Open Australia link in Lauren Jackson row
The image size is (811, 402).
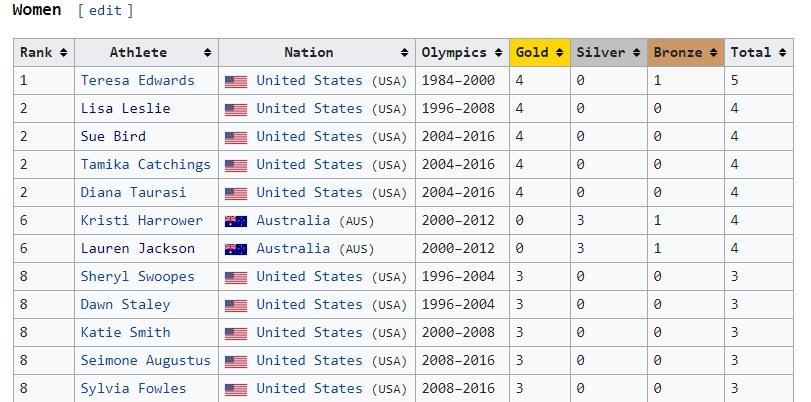click(292, 248)
